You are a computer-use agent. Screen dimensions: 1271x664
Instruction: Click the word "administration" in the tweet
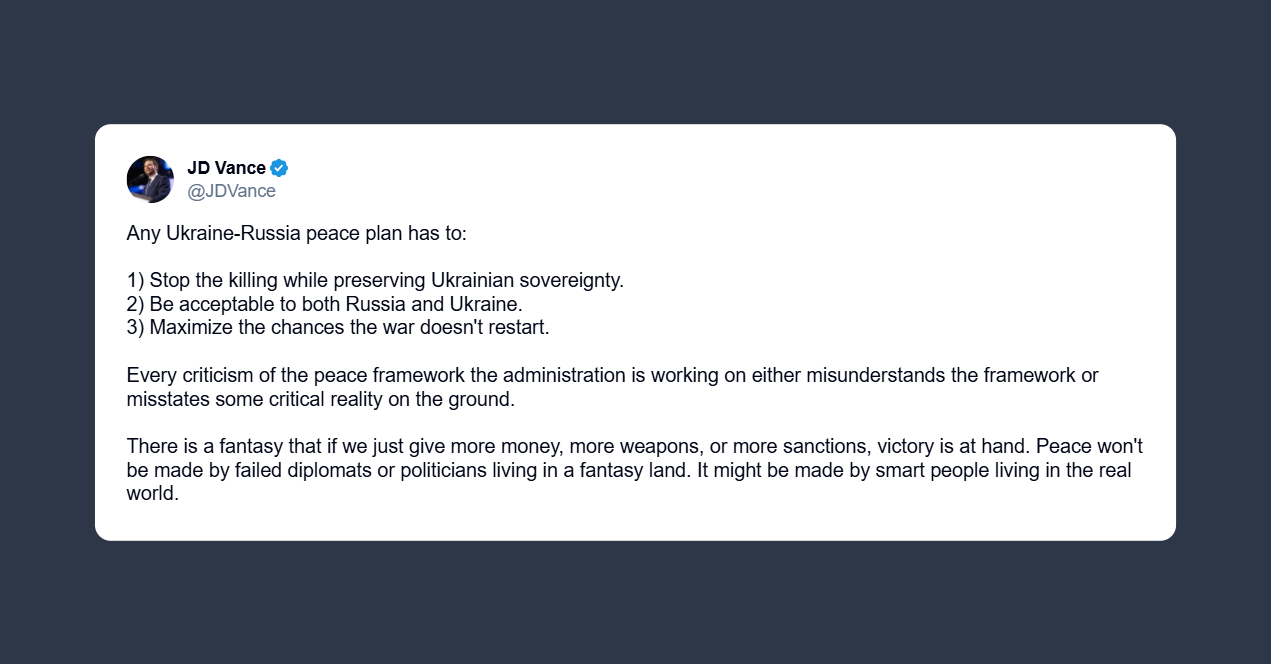pyautogui.click(x=563, y=375)
